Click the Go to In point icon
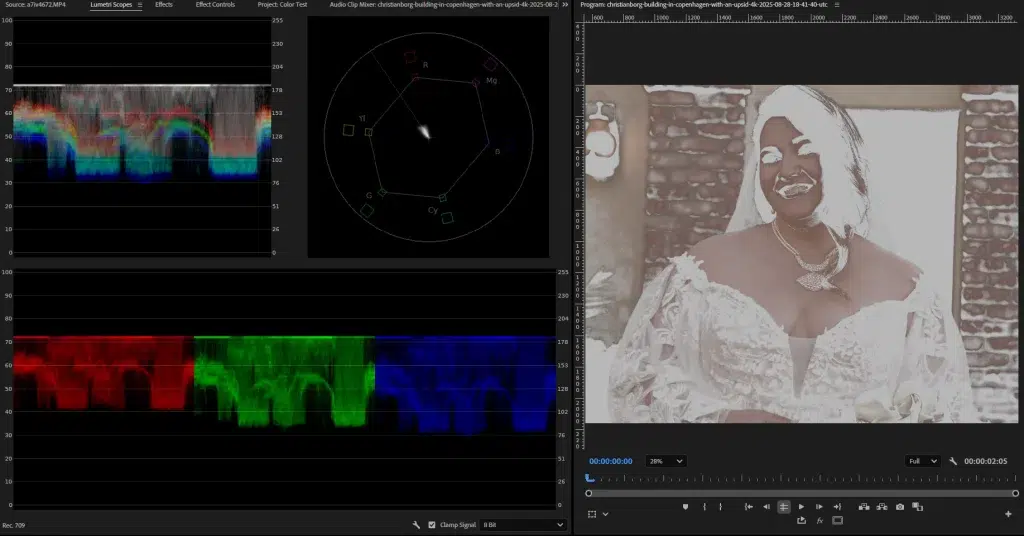The image size is (1024, 536). tap(748, 507)
